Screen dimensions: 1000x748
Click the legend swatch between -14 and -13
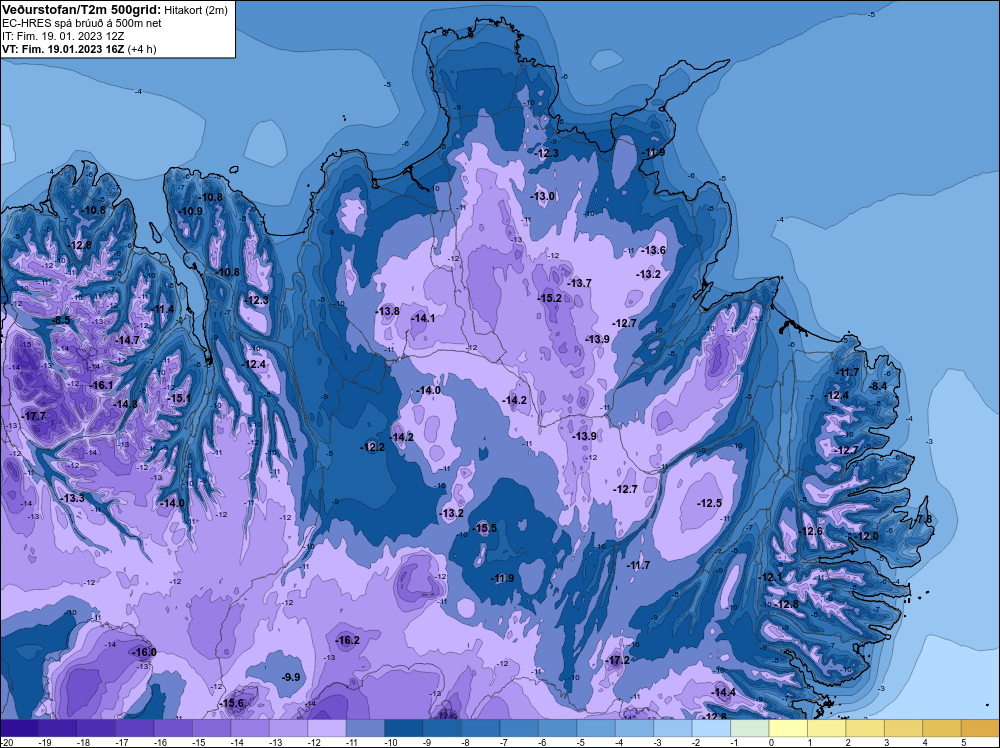250,728
